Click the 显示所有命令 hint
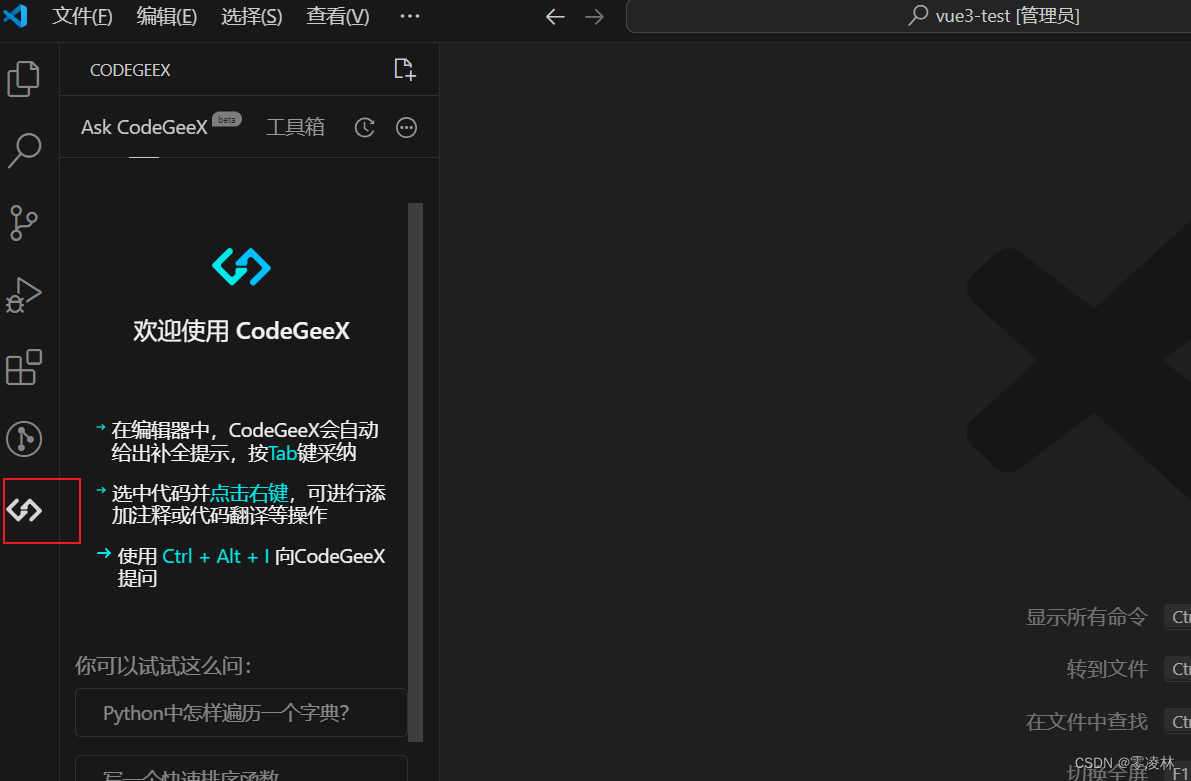The width and height of the screenshot is (1191, 781). [1086, 617]
